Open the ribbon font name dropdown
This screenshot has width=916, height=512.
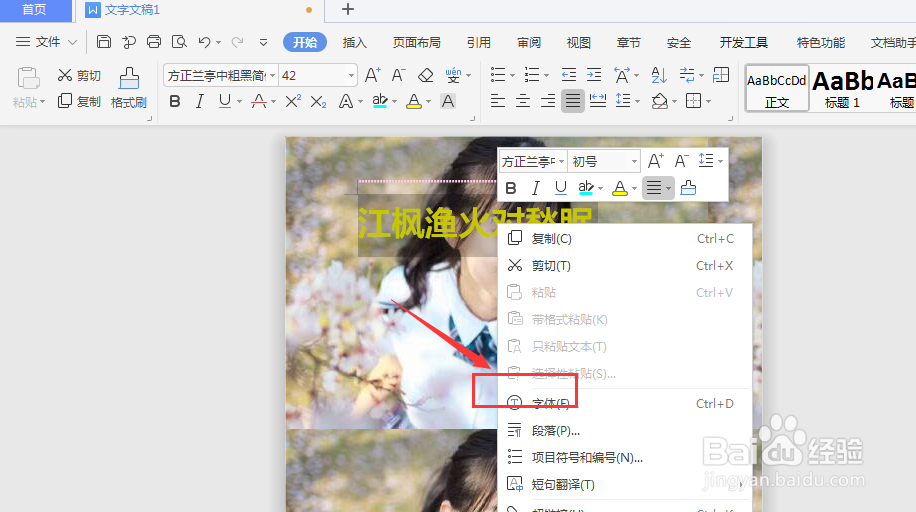tap(272, 75)
